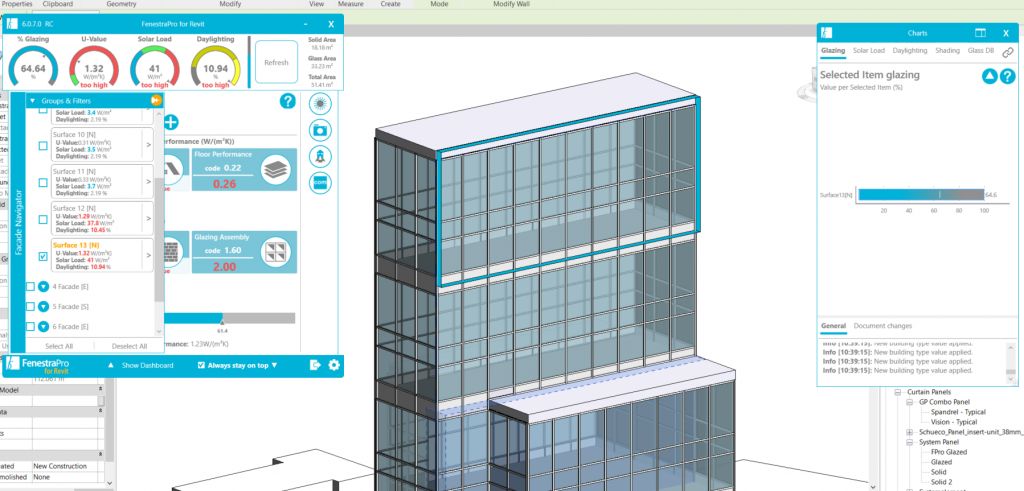The height and width of the screenshot is (491, 1024).
Task: Open the Document changes tab
Action: pos(882,326)
